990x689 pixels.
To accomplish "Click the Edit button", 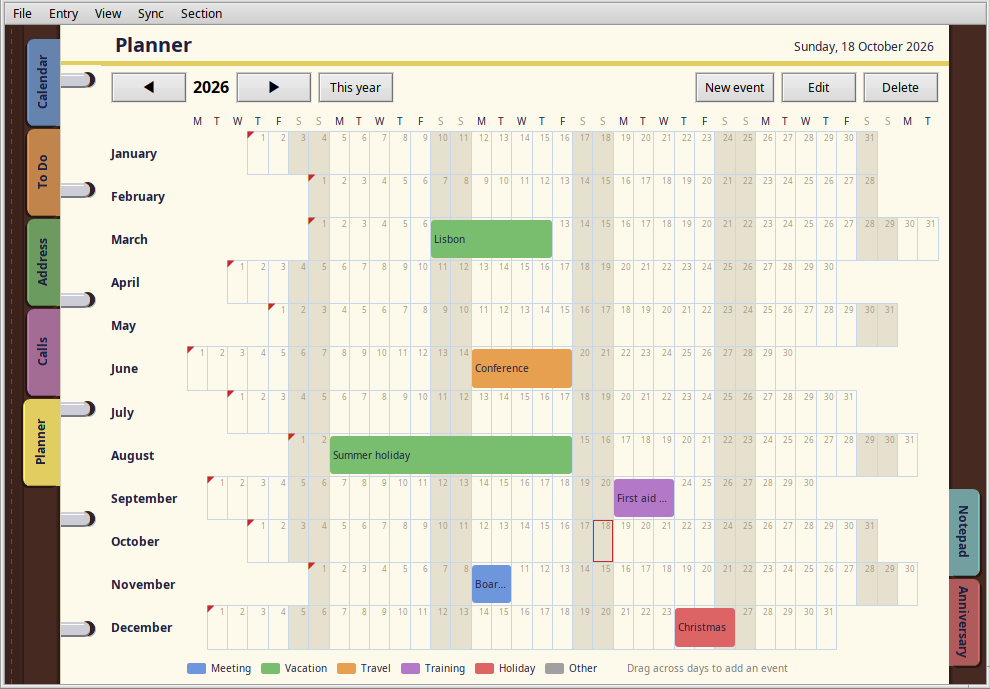I will point(818,87).
